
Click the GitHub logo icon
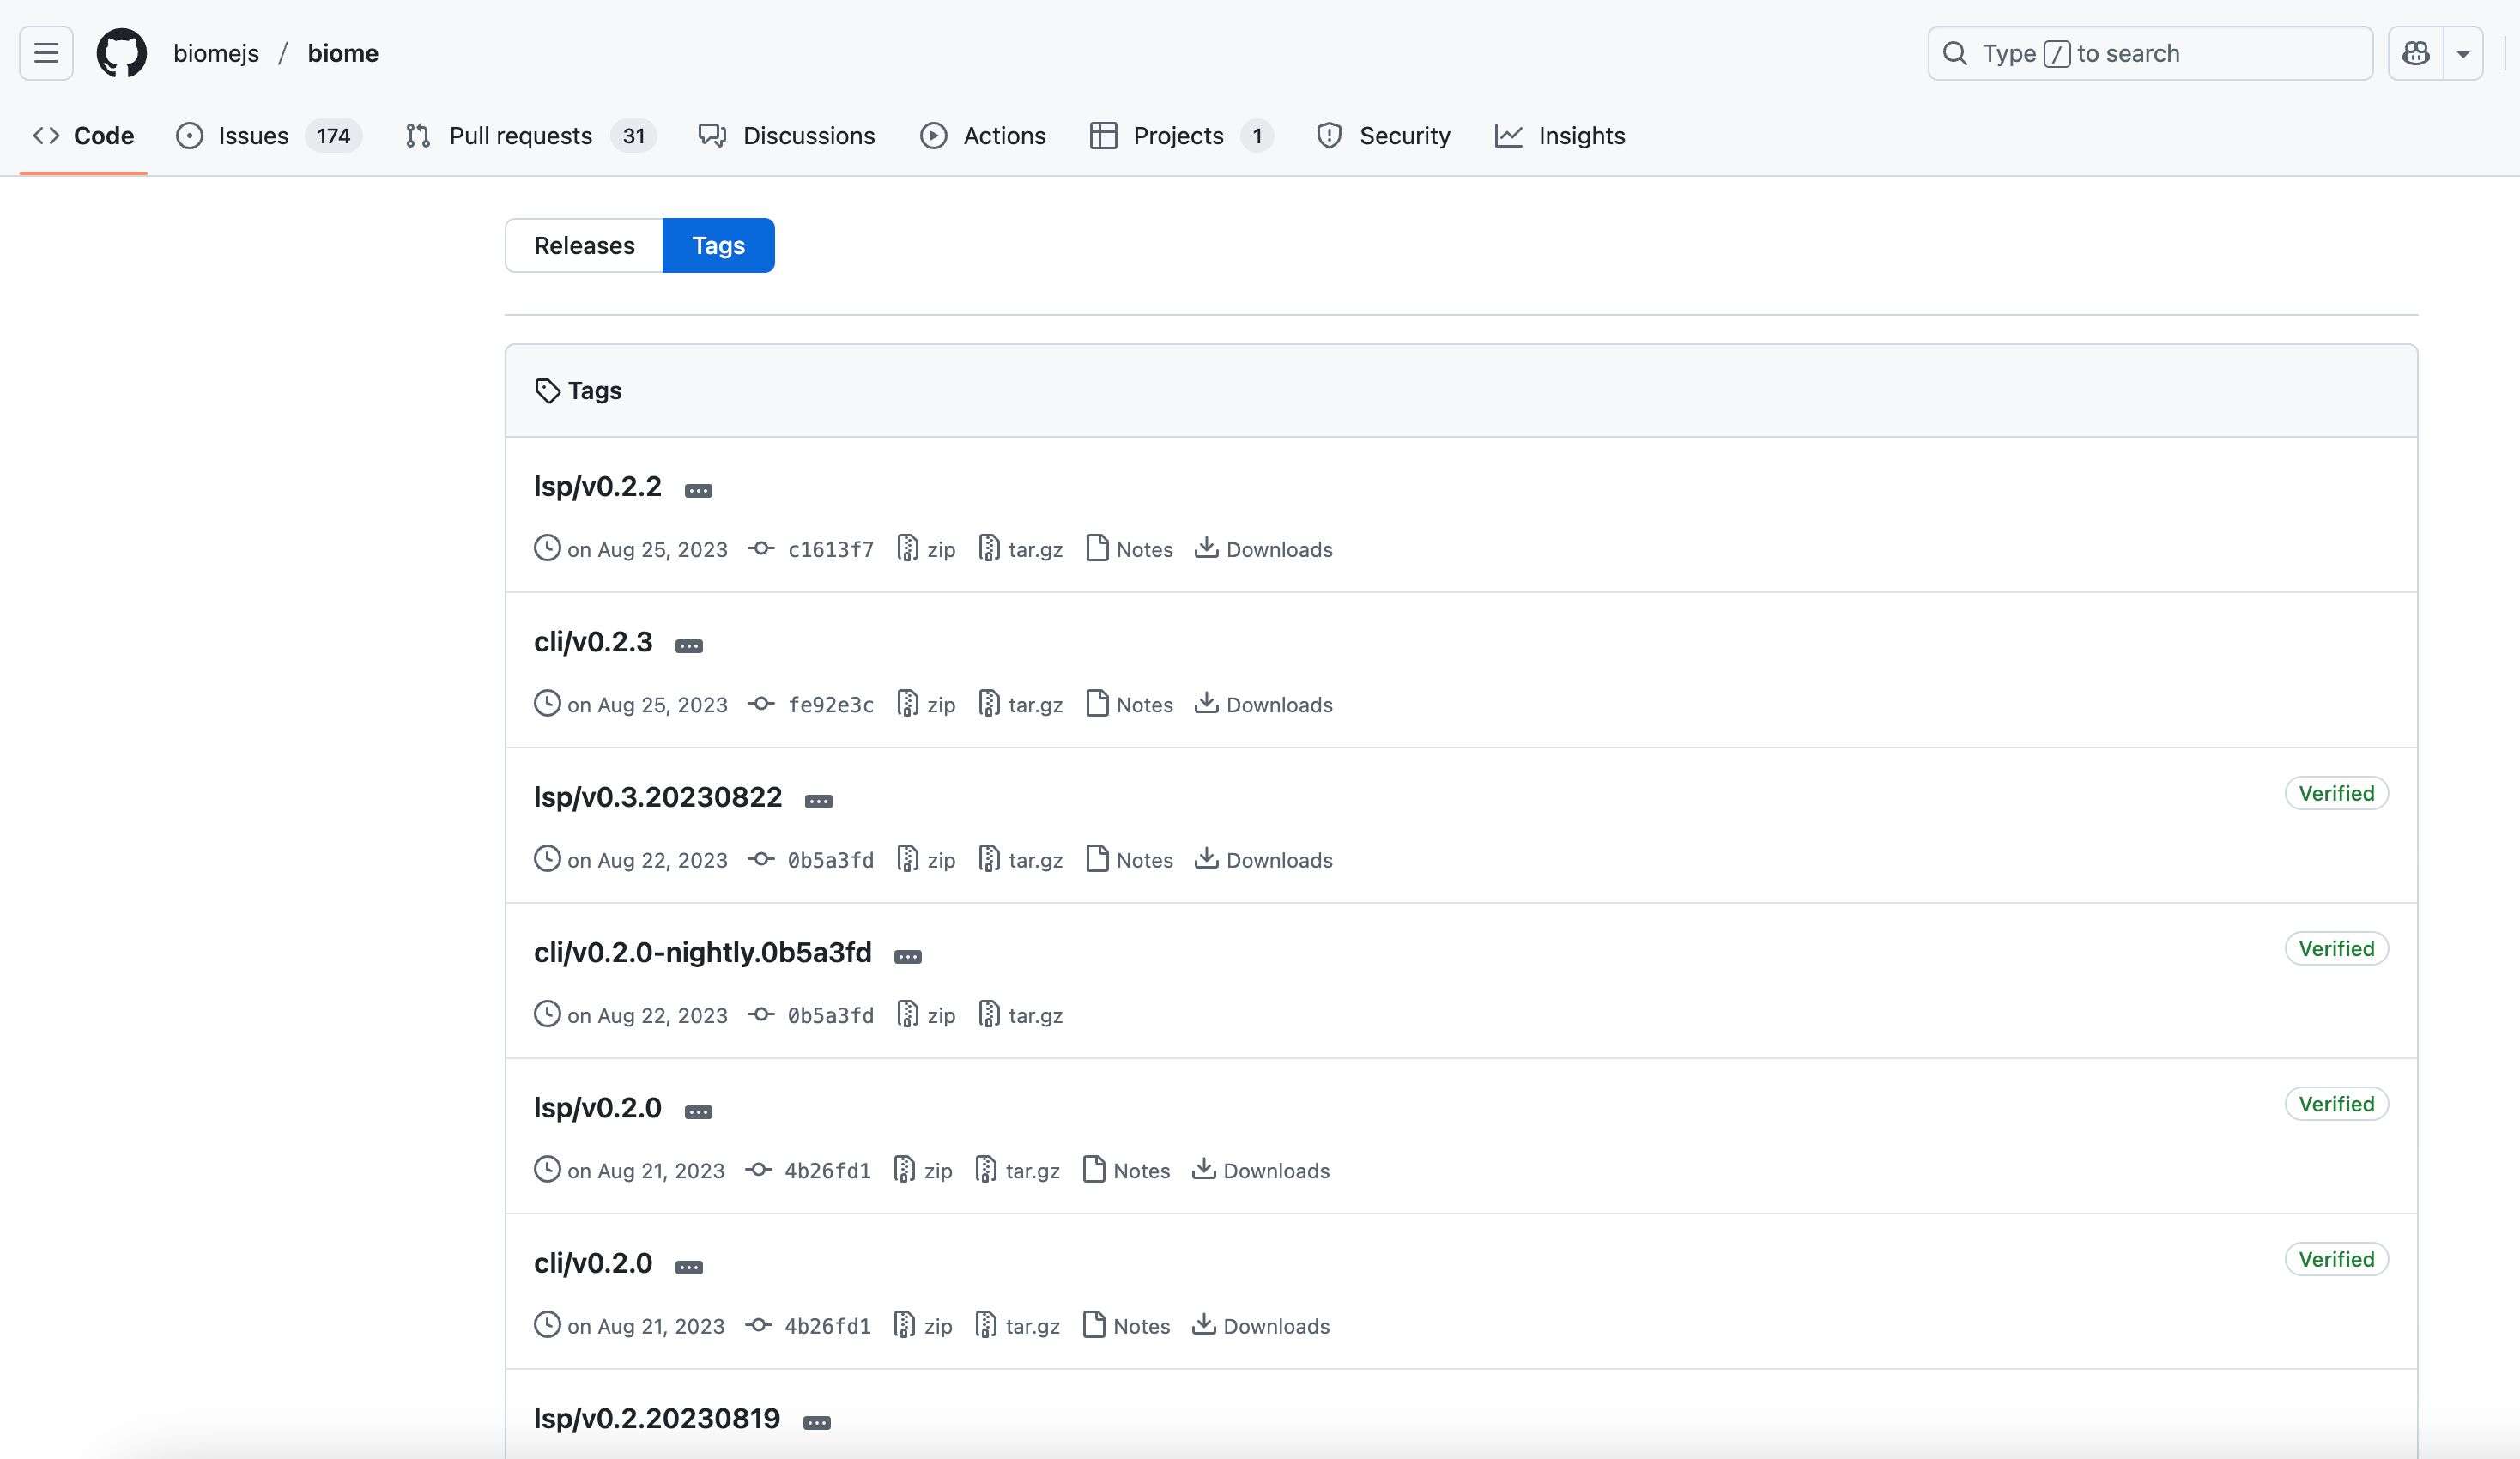coord(121,53)
